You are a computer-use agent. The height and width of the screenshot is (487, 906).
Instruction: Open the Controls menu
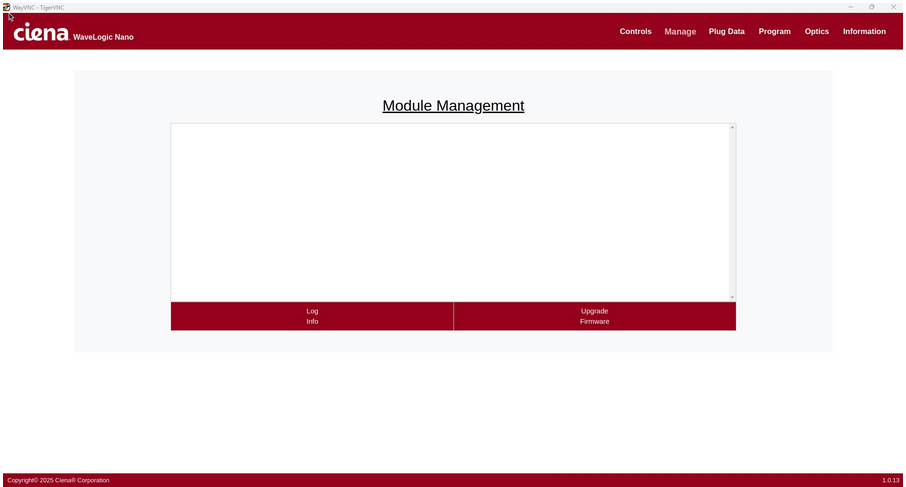pos(635,31)
